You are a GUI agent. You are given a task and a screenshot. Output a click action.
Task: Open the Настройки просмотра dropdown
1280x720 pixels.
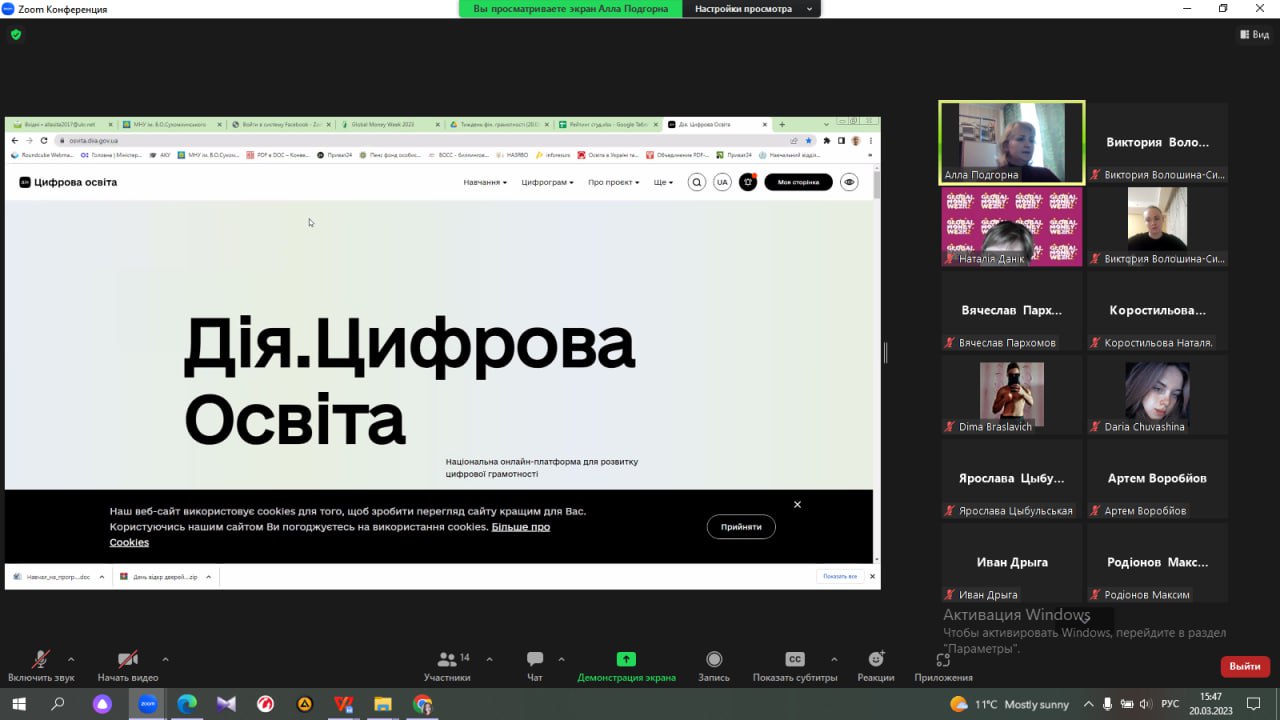point(750,9)
